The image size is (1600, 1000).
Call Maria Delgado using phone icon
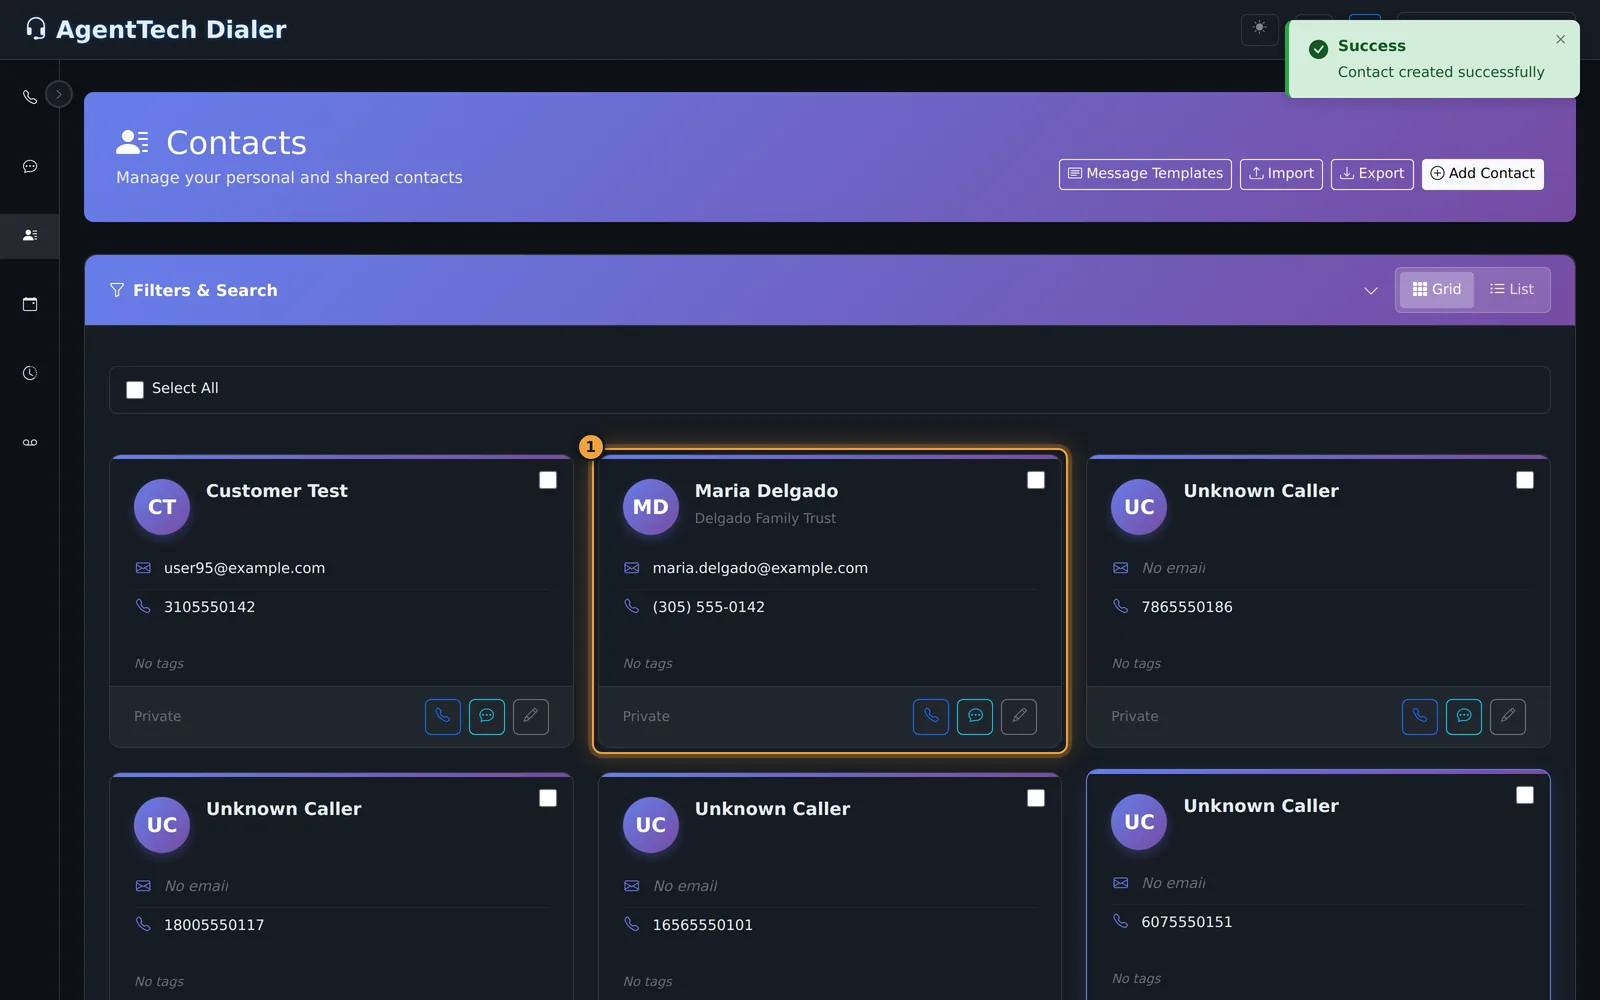[931, 716]
